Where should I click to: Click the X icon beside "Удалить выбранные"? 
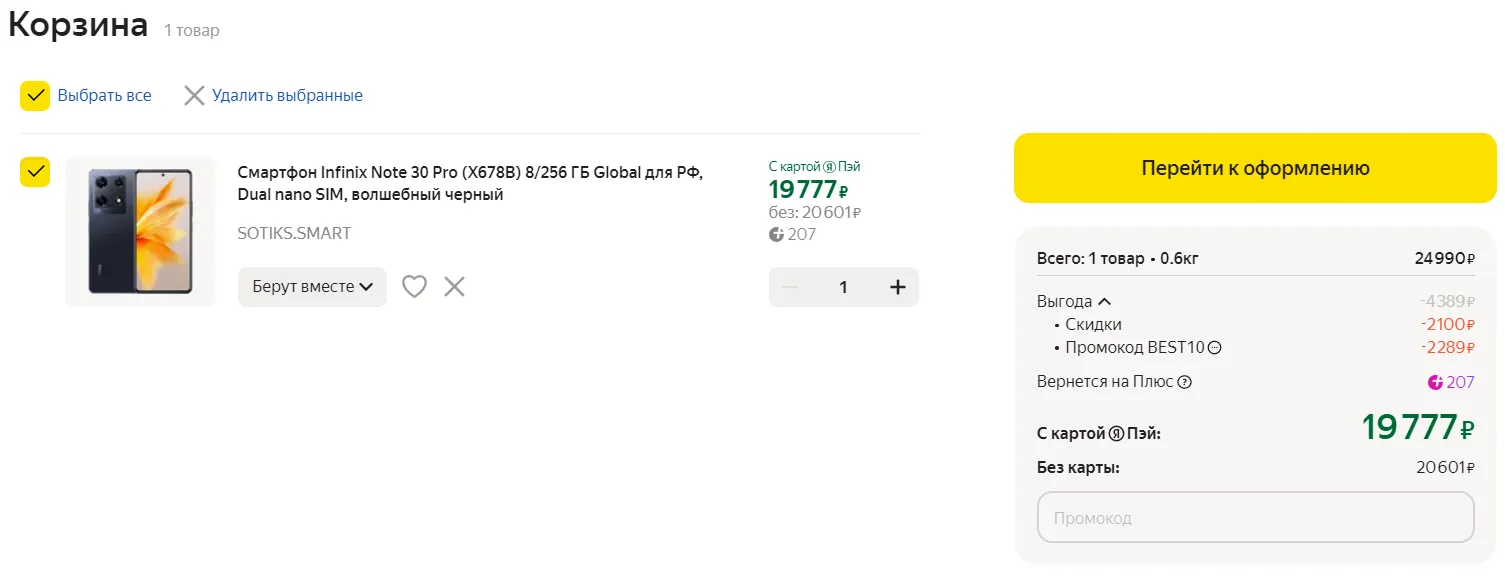point(194,96)
